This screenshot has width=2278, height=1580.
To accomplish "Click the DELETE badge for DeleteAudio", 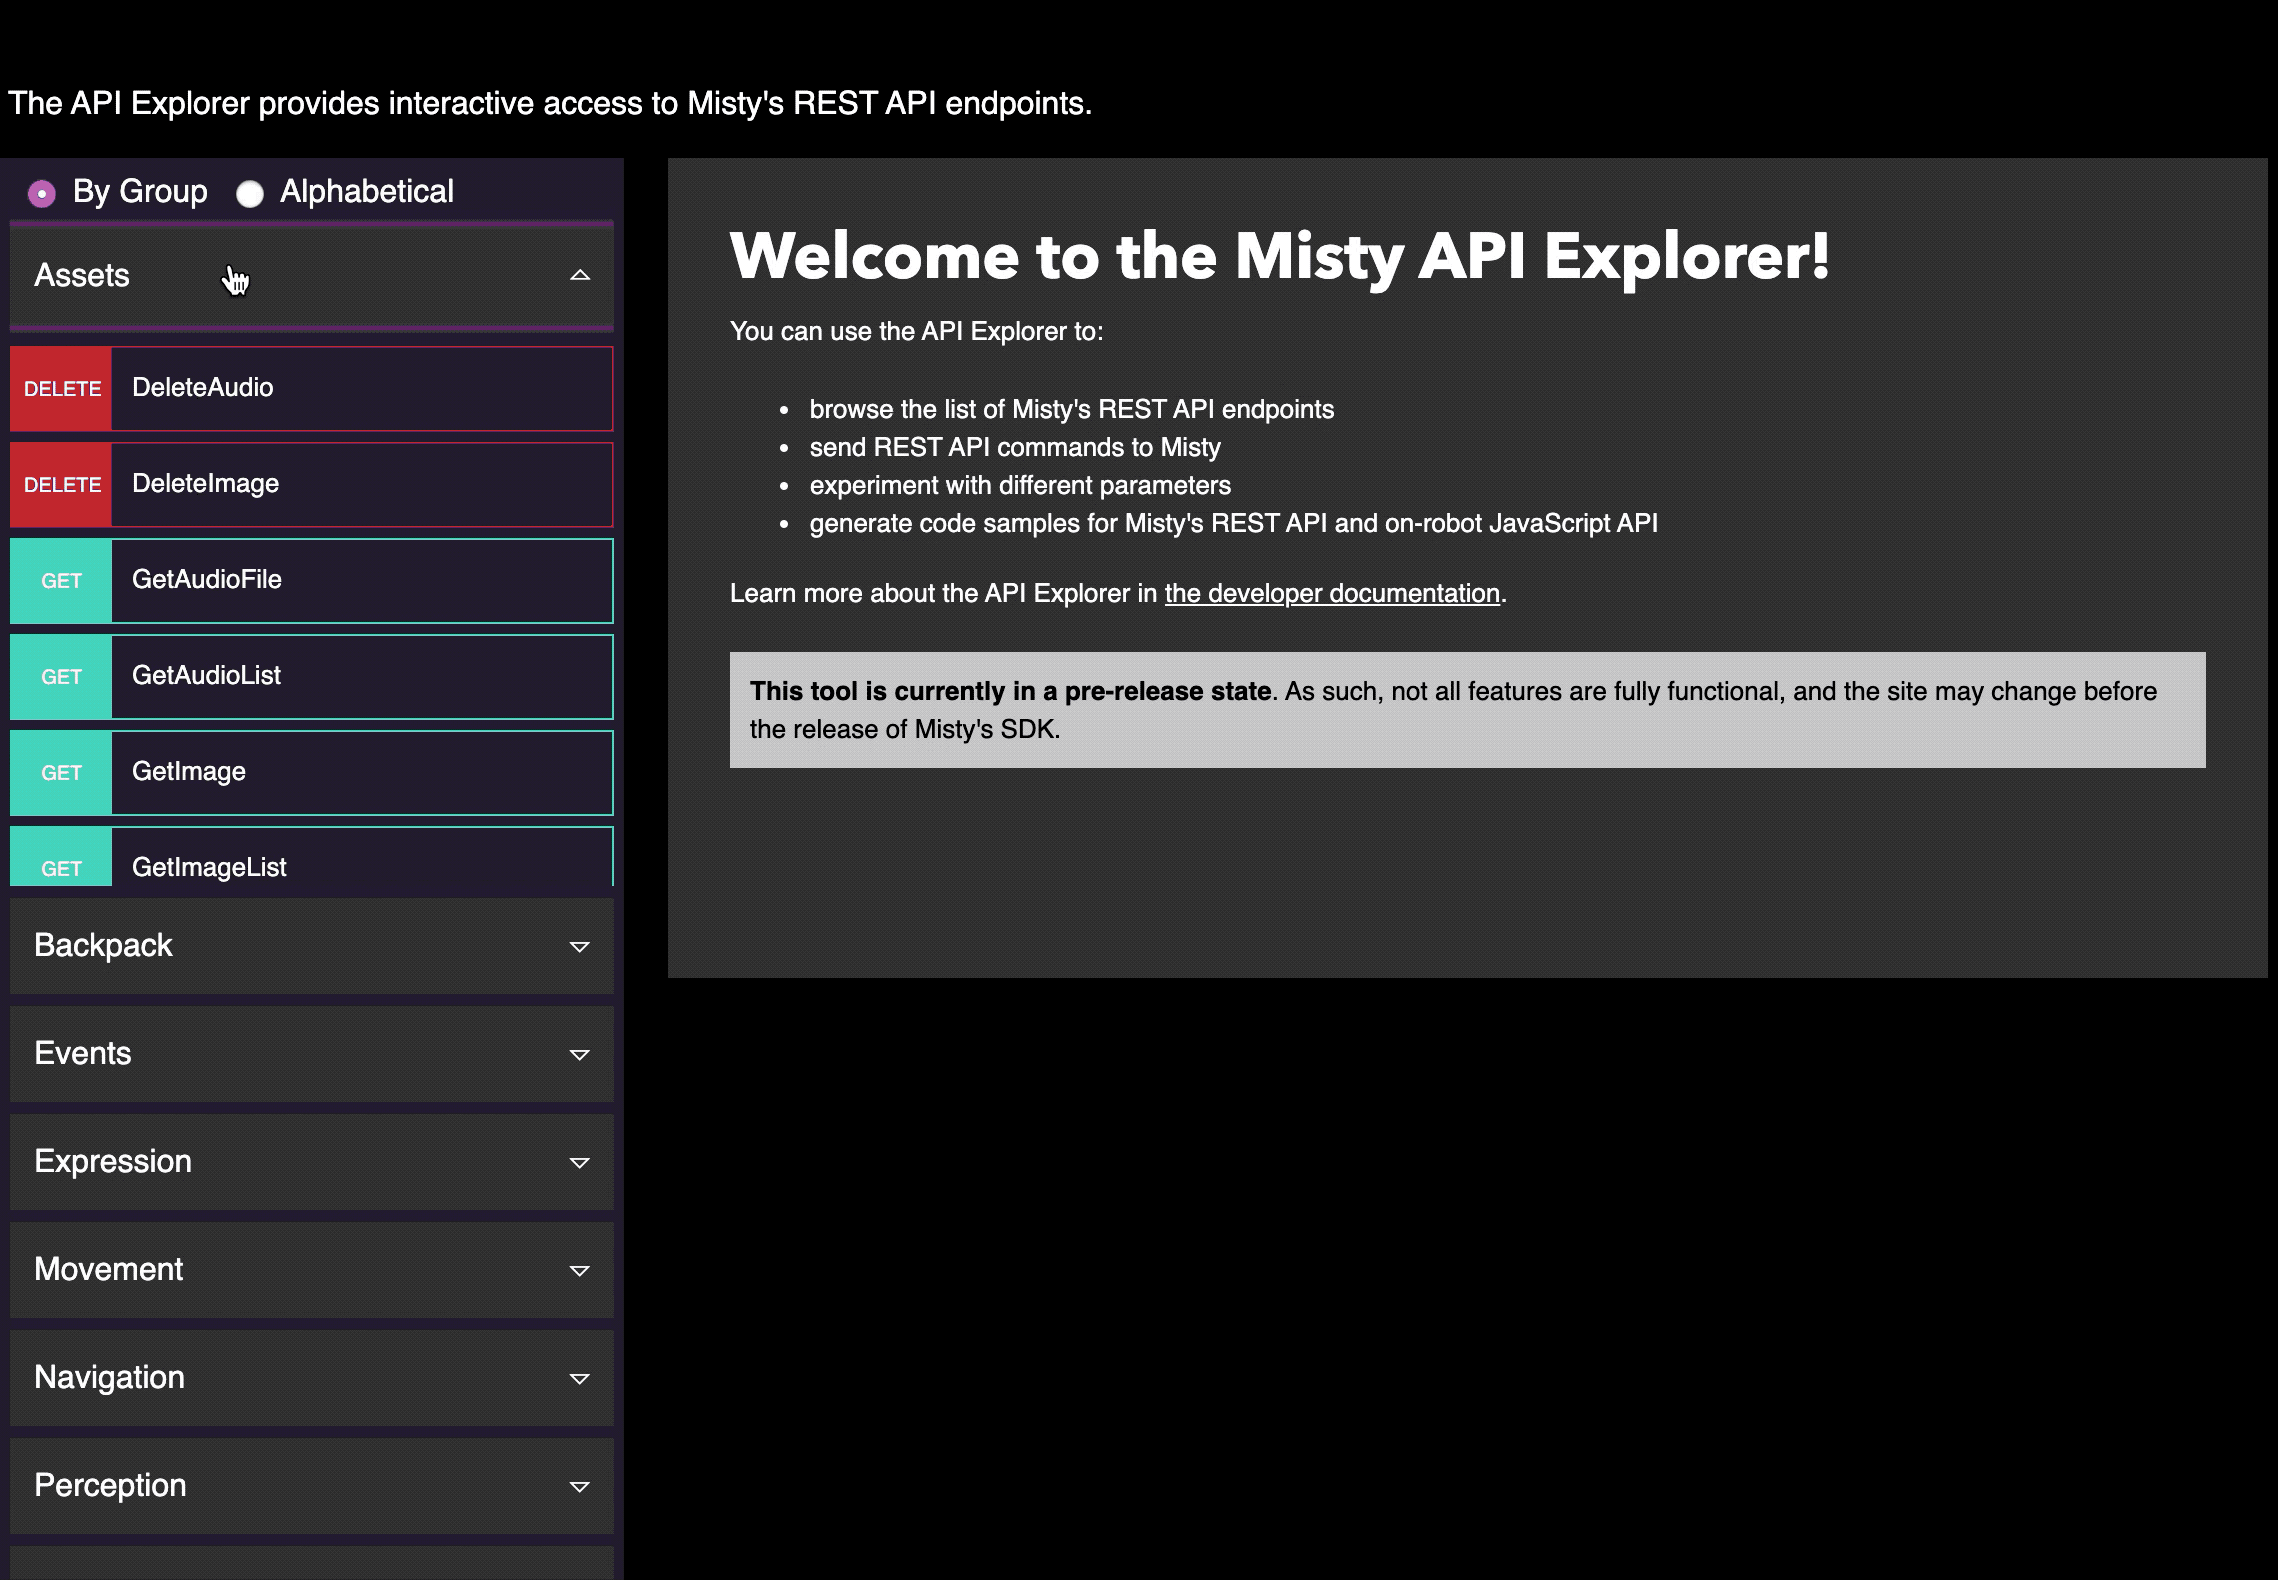I will (x=60, y=388).
